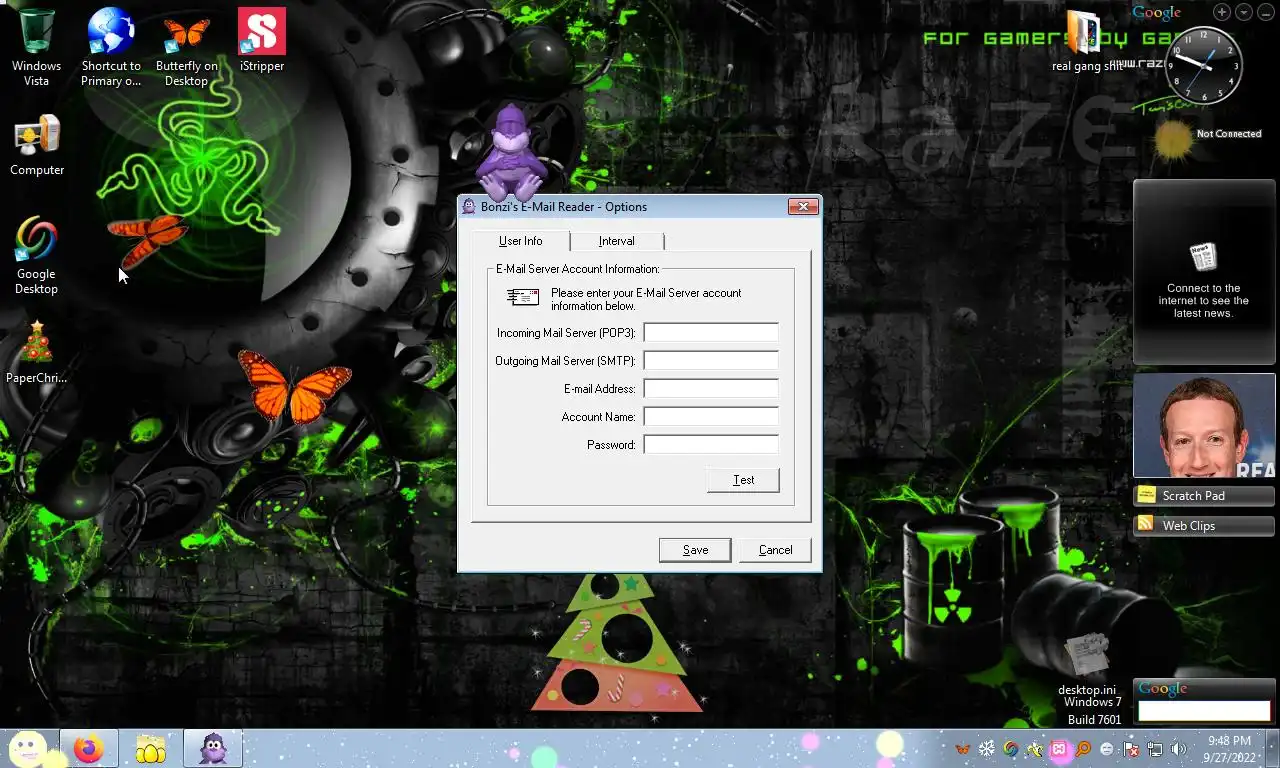Click the volume speaker tray icon

pos(1179,749)
